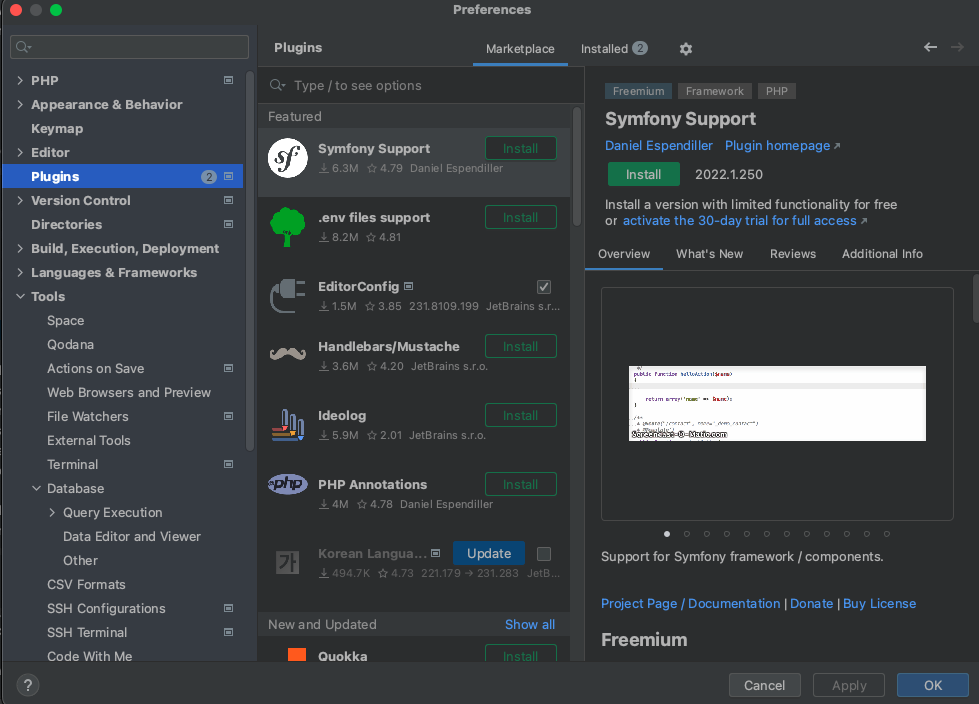This screenshot has height=704, width=979.
Task: Click the forward navigation arrow
Action: click(x=957, y=47)
